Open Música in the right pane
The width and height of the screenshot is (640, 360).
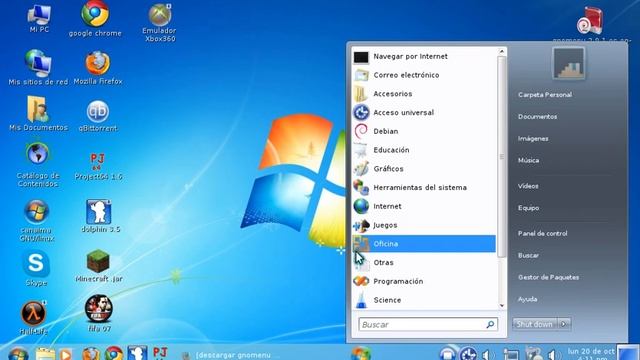pyautogui.click(x=529, y=160)
